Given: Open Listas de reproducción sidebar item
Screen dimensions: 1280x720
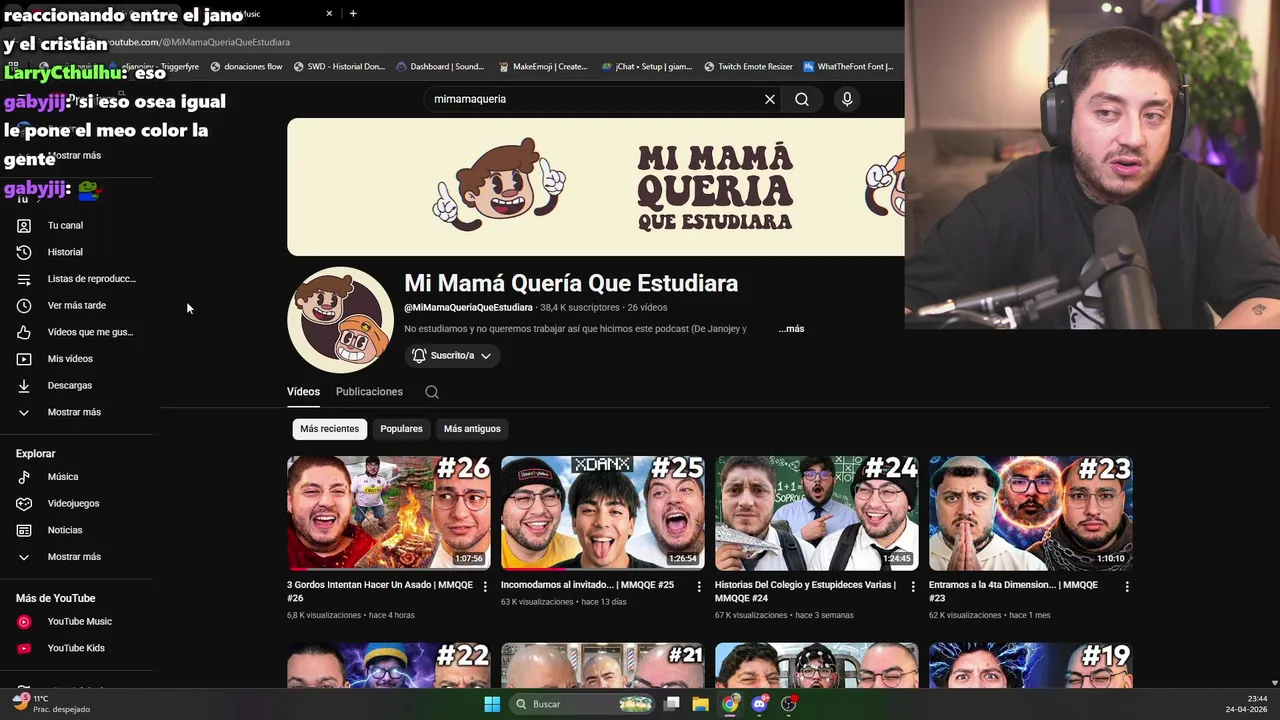Looking at the screenshot, I should (x=77, y=279).
